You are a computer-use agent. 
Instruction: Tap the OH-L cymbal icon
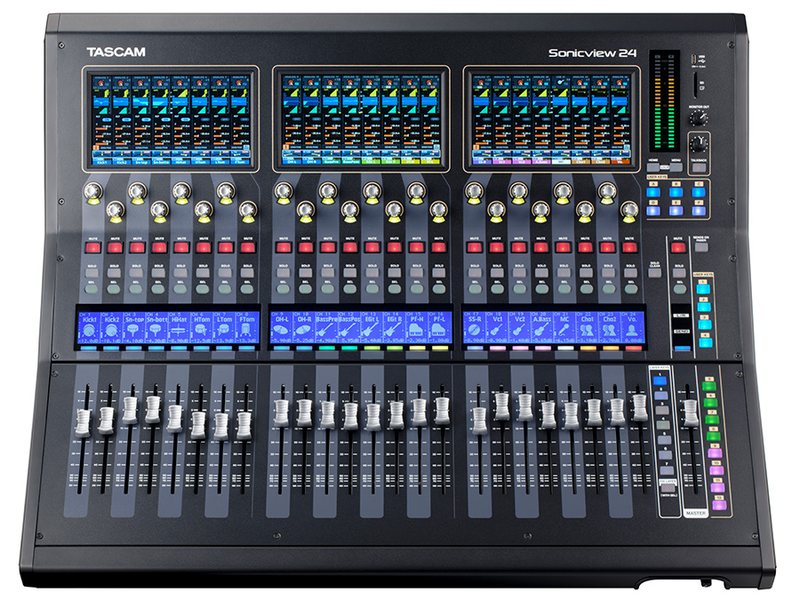point(281,332)
